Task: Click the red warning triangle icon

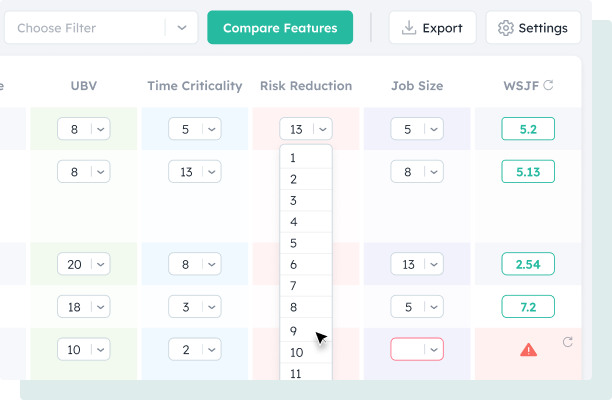Action: click(528, 349)
